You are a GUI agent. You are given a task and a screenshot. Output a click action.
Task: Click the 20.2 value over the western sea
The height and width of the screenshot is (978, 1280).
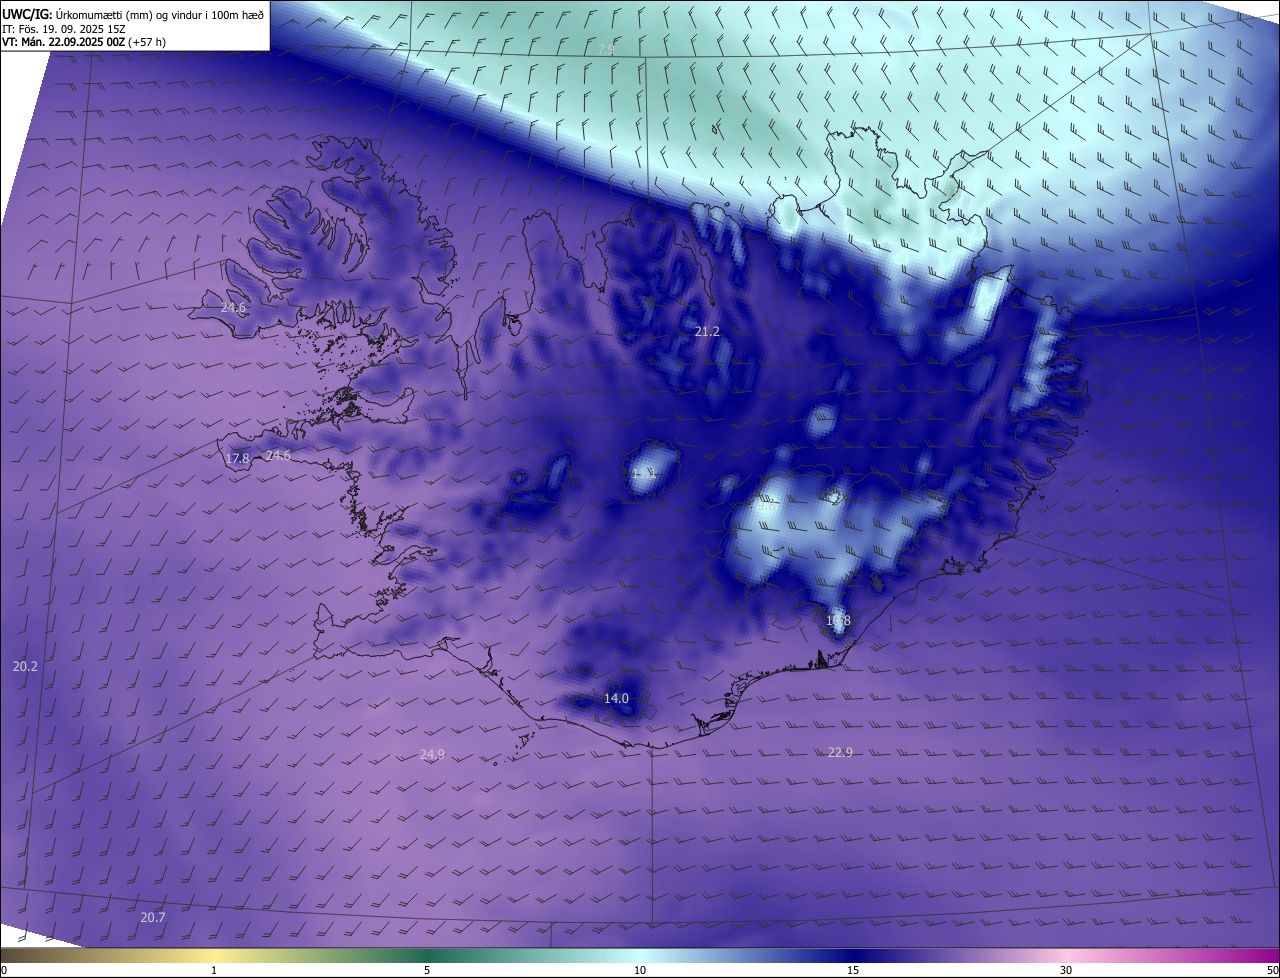[x=25, y=666]
